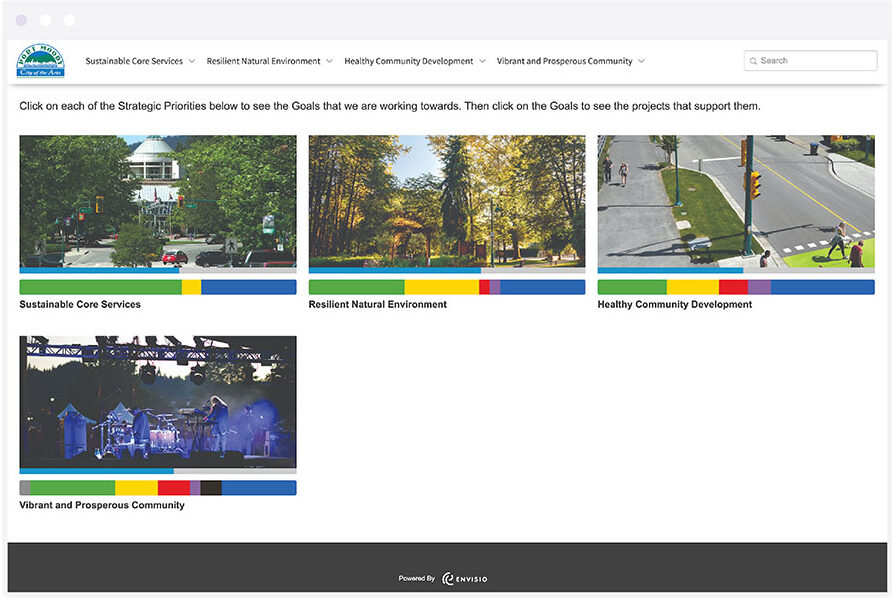Click the black segment of Vibrant and Prosperous Community bar
The image size is (894, 601).
(x=211, y=488)
